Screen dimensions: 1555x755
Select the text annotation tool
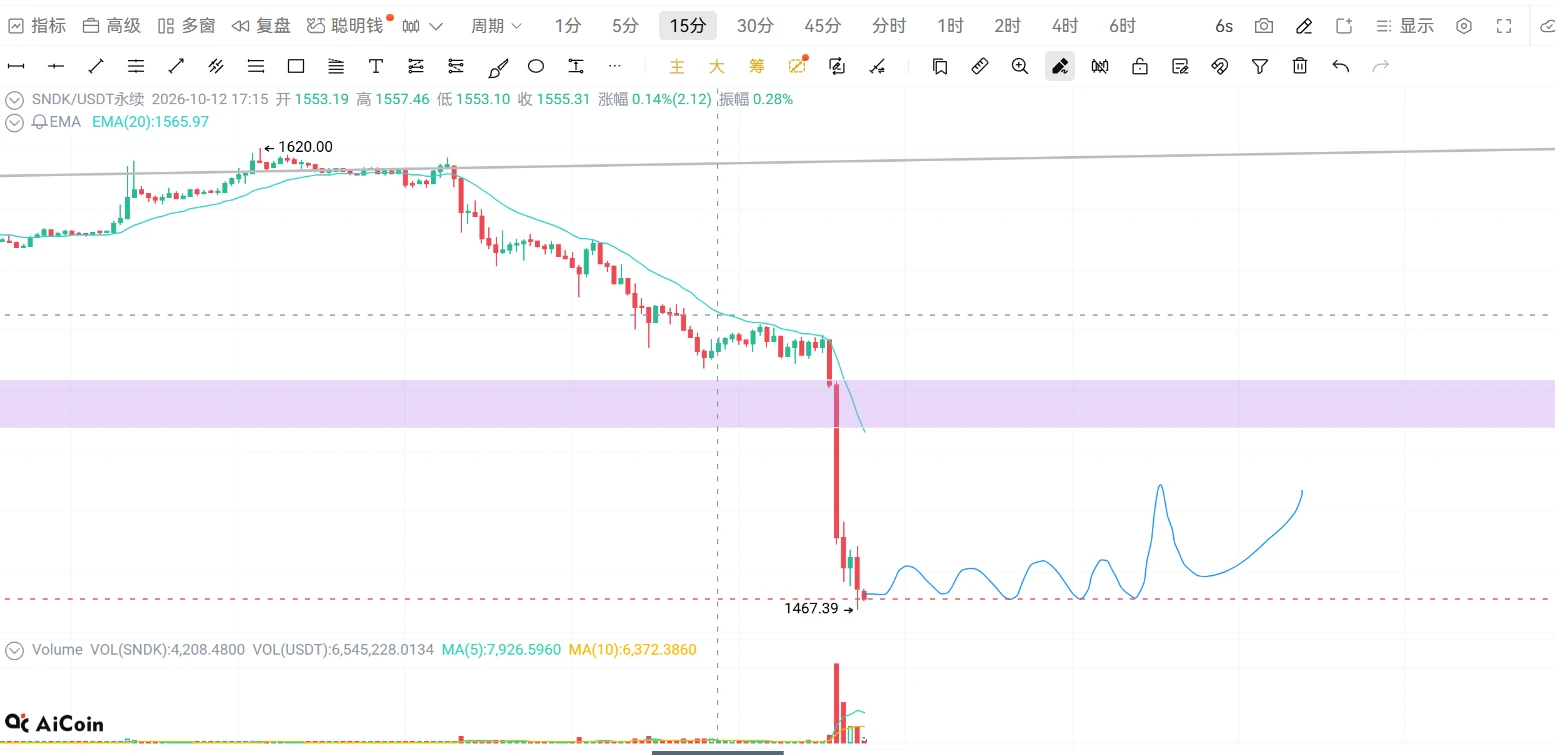click(376, 67)
